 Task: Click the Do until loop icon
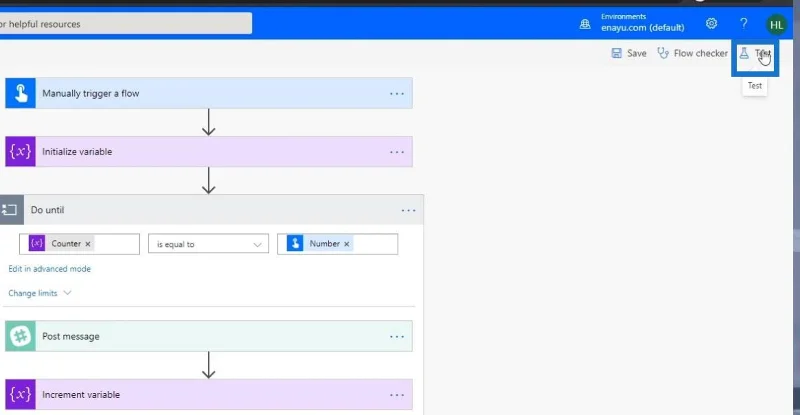click(10, 210)
